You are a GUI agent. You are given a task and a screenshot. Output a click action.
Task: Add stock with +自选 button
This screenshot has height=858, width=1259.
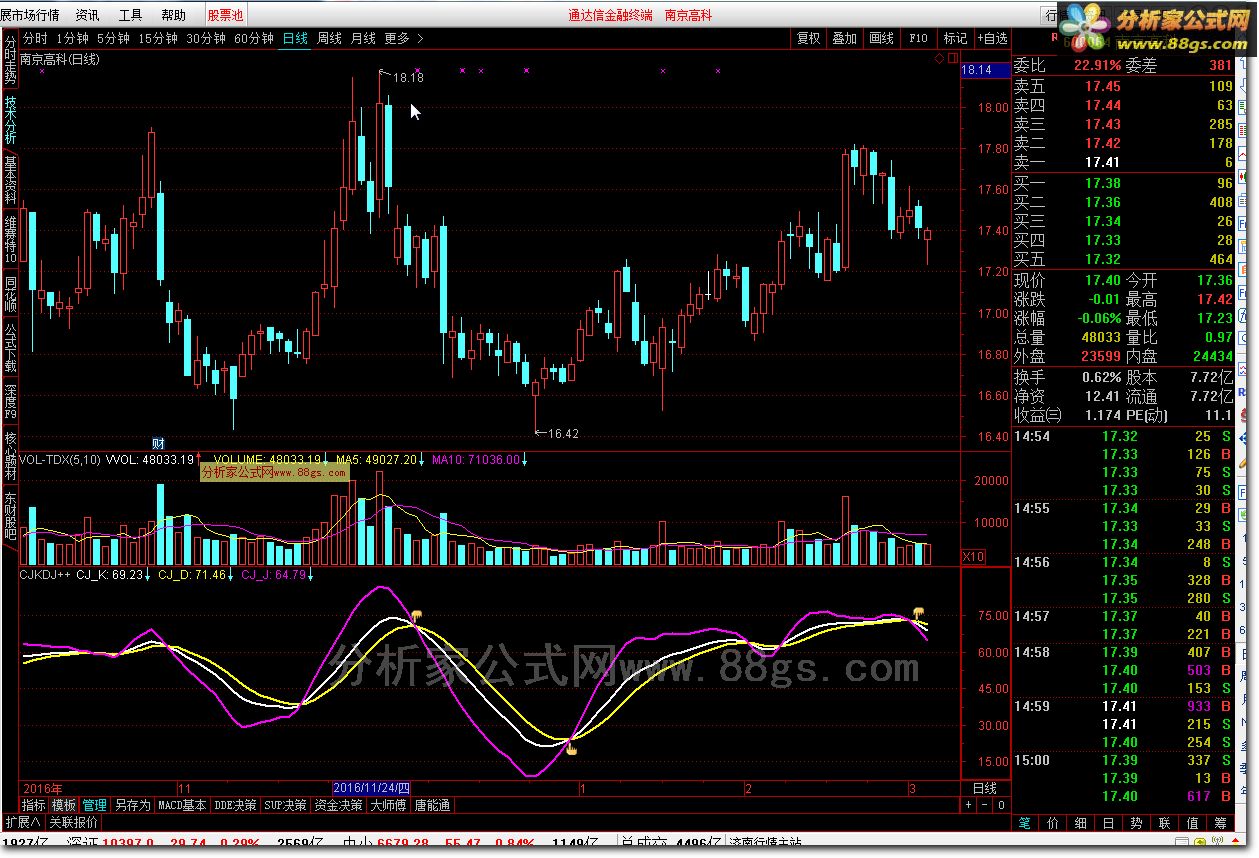tap(991, 39)
